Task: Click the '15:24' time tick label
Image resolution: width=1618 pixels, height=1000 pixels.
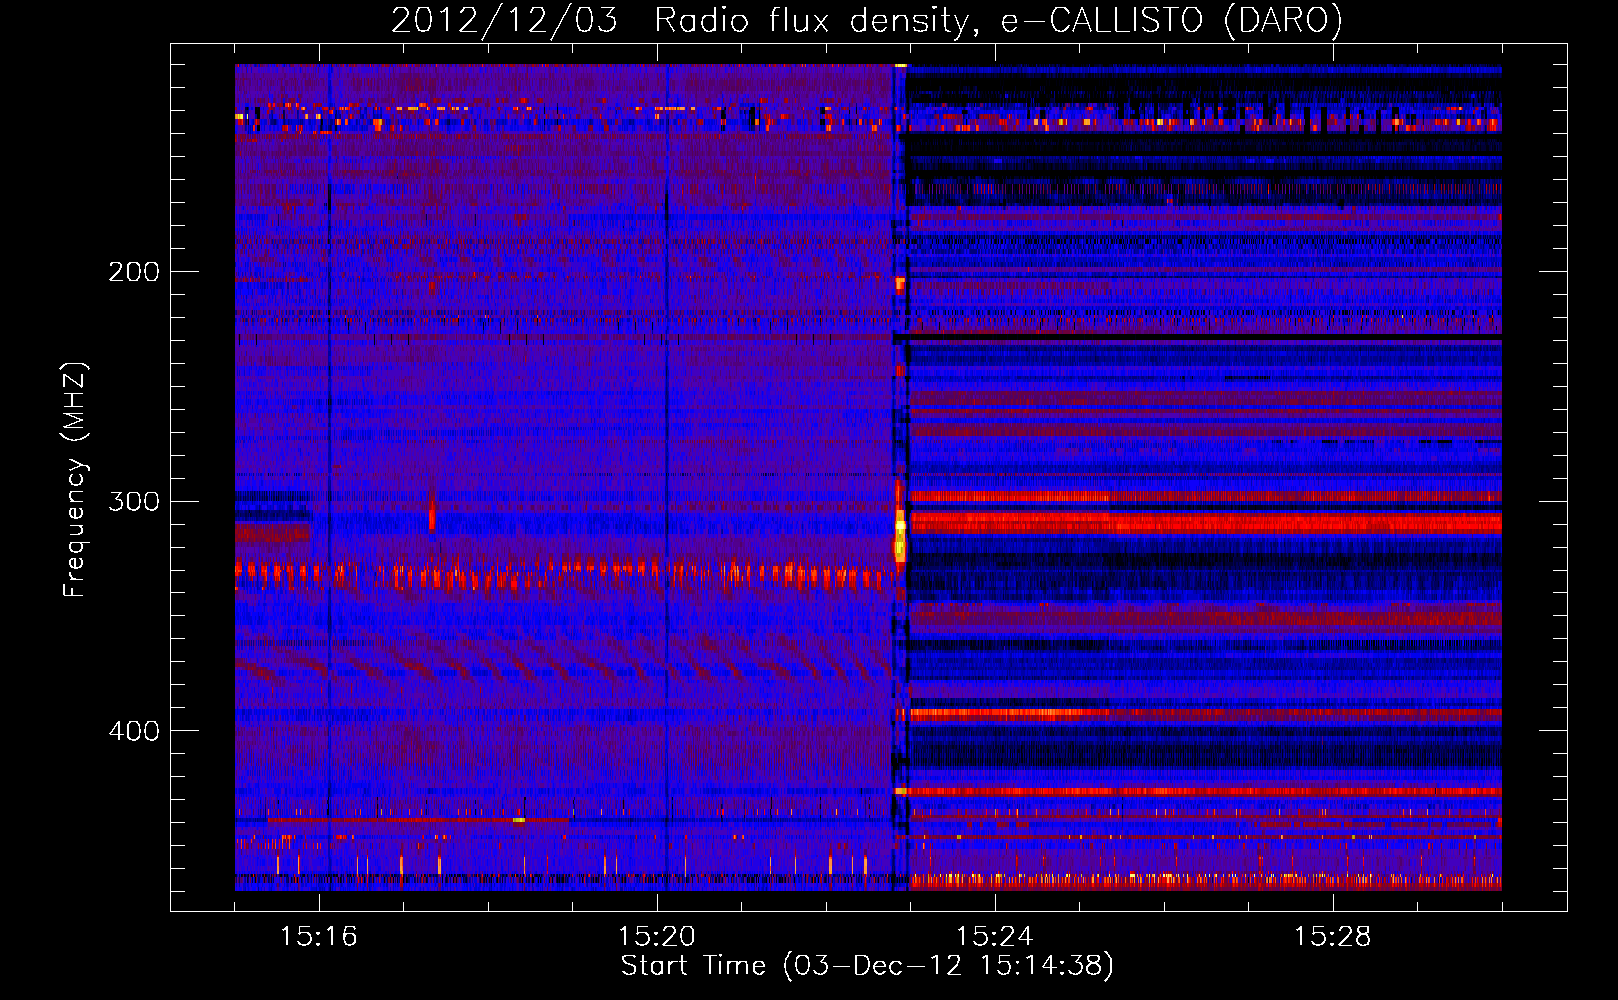Action: tap(995, 937)
